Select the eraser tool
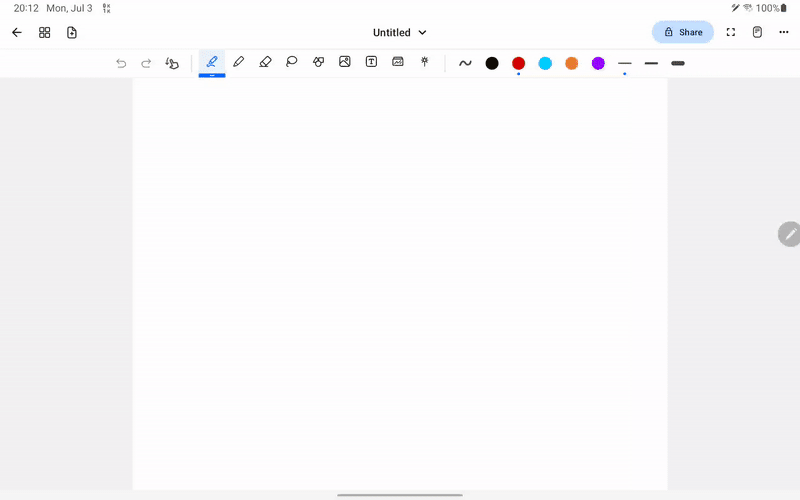The image size is (800, 500). tap(265, 62)
